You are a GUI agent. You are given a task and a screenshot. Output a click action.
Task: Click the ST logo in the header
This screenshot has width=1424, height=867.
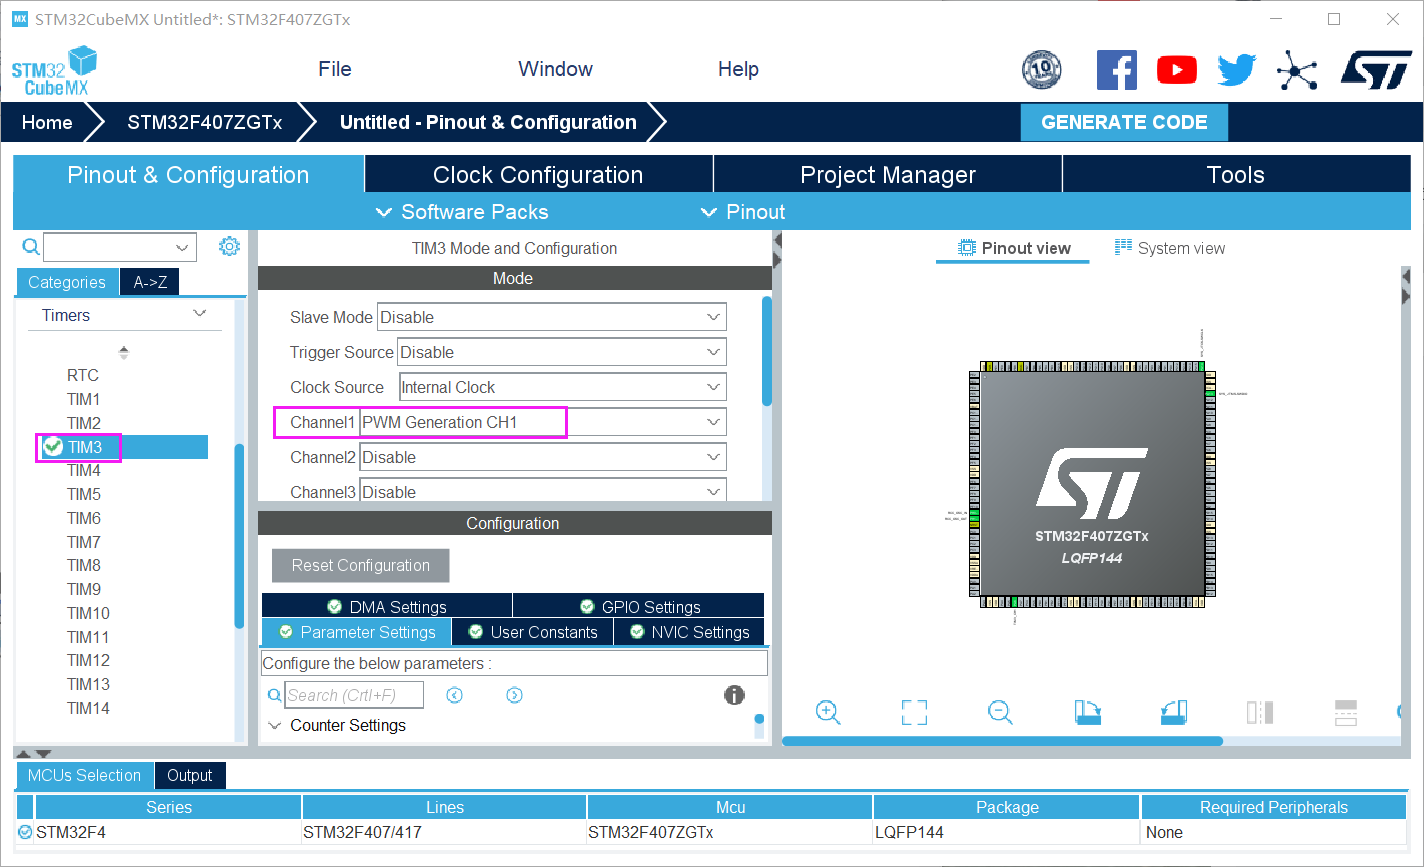click(x=1376, y=70)
